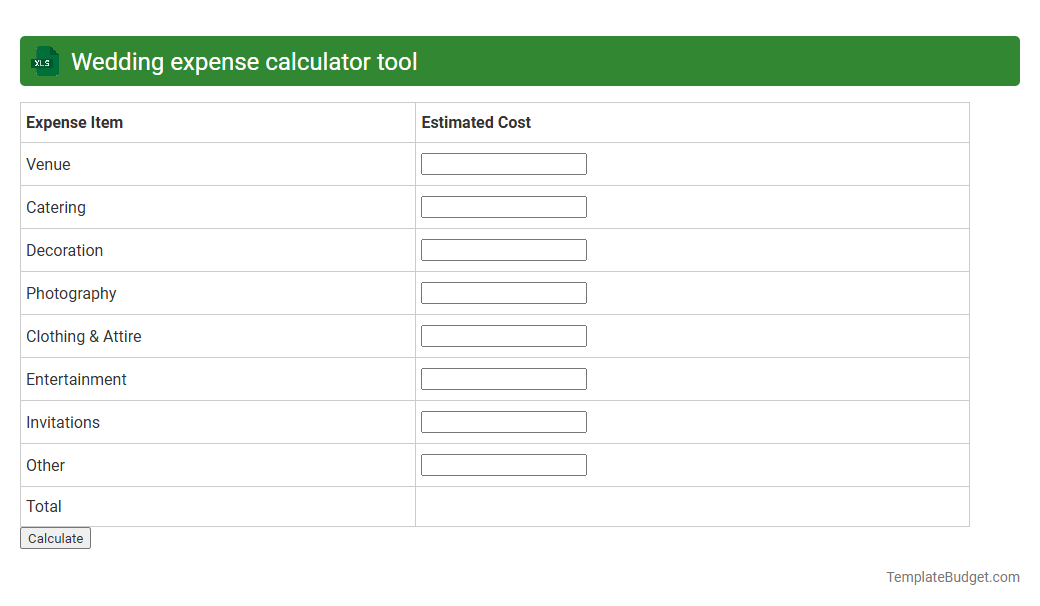Viewport: 1040px width, 606px height.
Task: Click inside the Other cost input field
Action: 503,464
